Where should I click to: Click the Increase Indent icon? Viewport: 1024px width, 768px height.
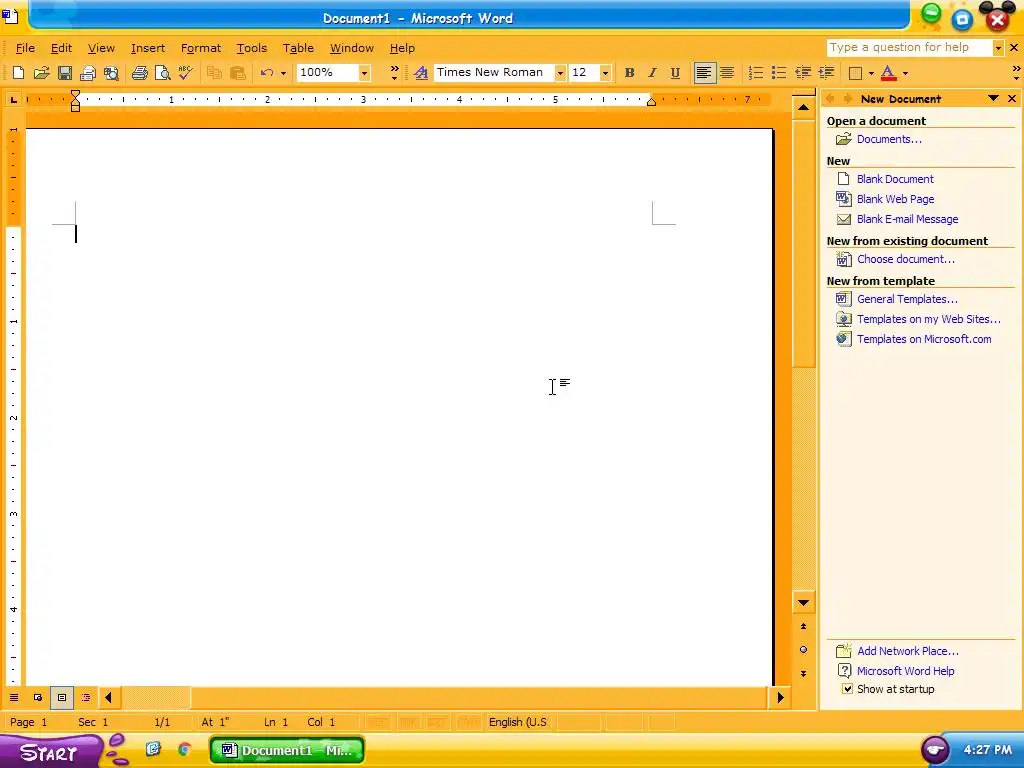(826, 72)
